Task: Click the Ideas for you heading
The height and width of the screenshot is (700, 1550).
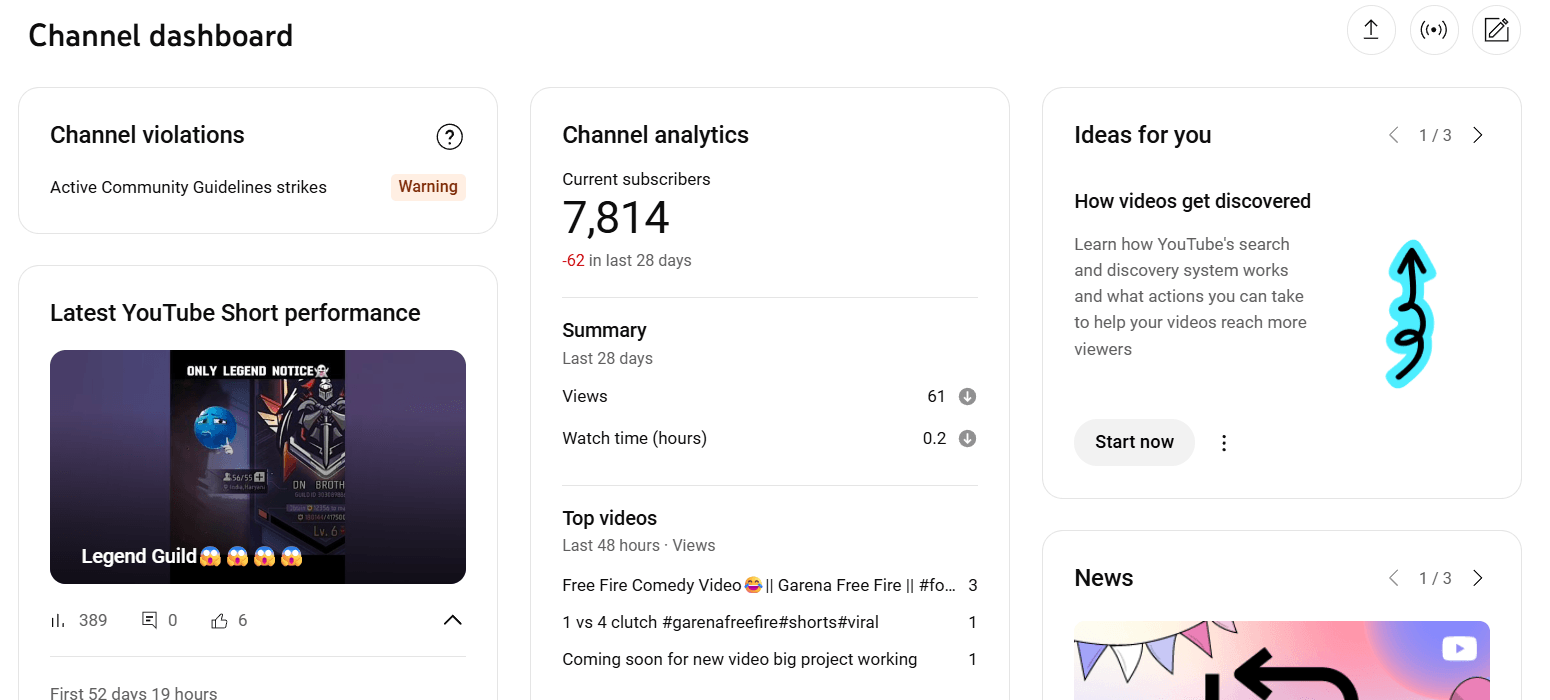Action: click(x=1142, y=136)
